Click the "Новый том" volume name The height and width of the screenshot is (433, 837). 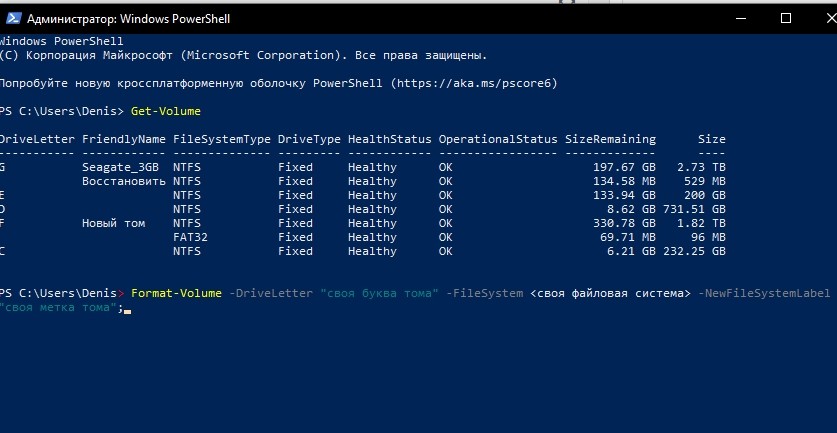(113, 223)
